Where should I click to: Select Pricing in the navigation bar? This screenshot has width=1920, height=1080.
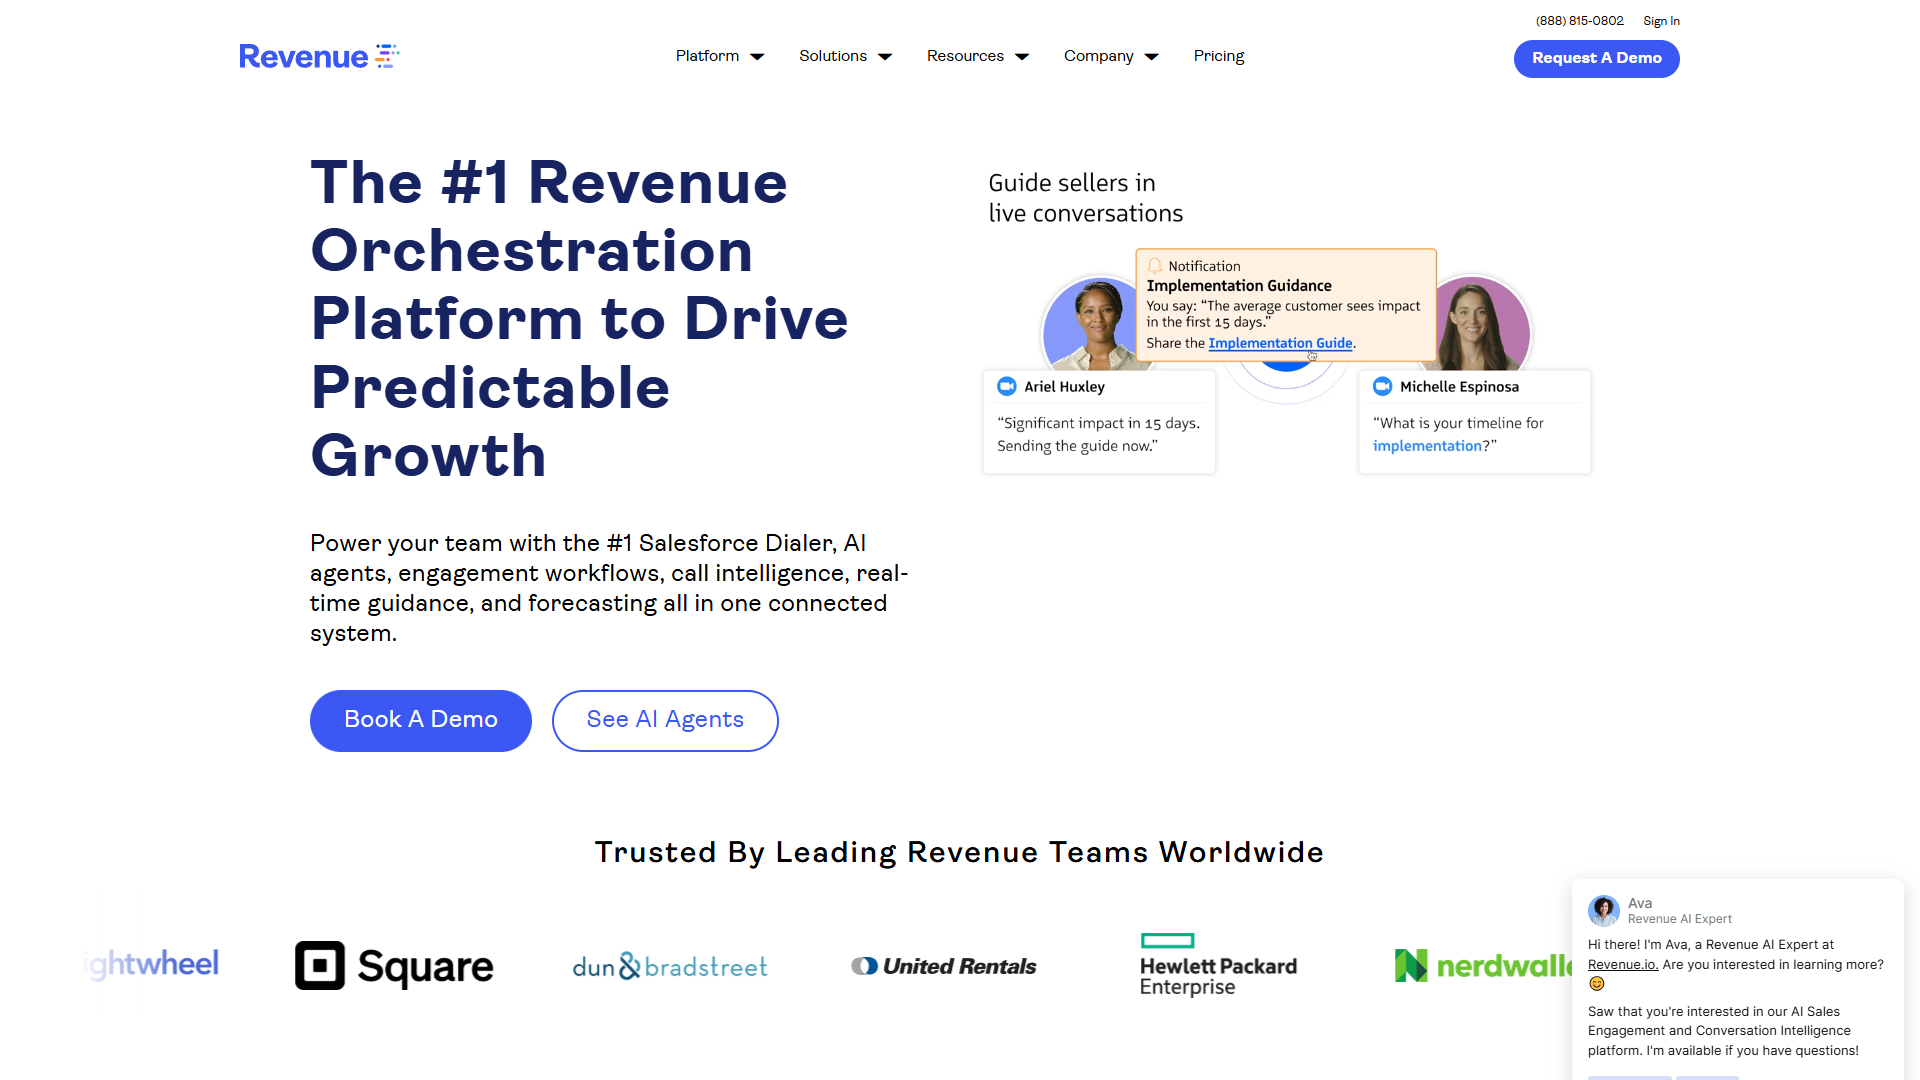pyautogui.click(x=1218, y=56)
